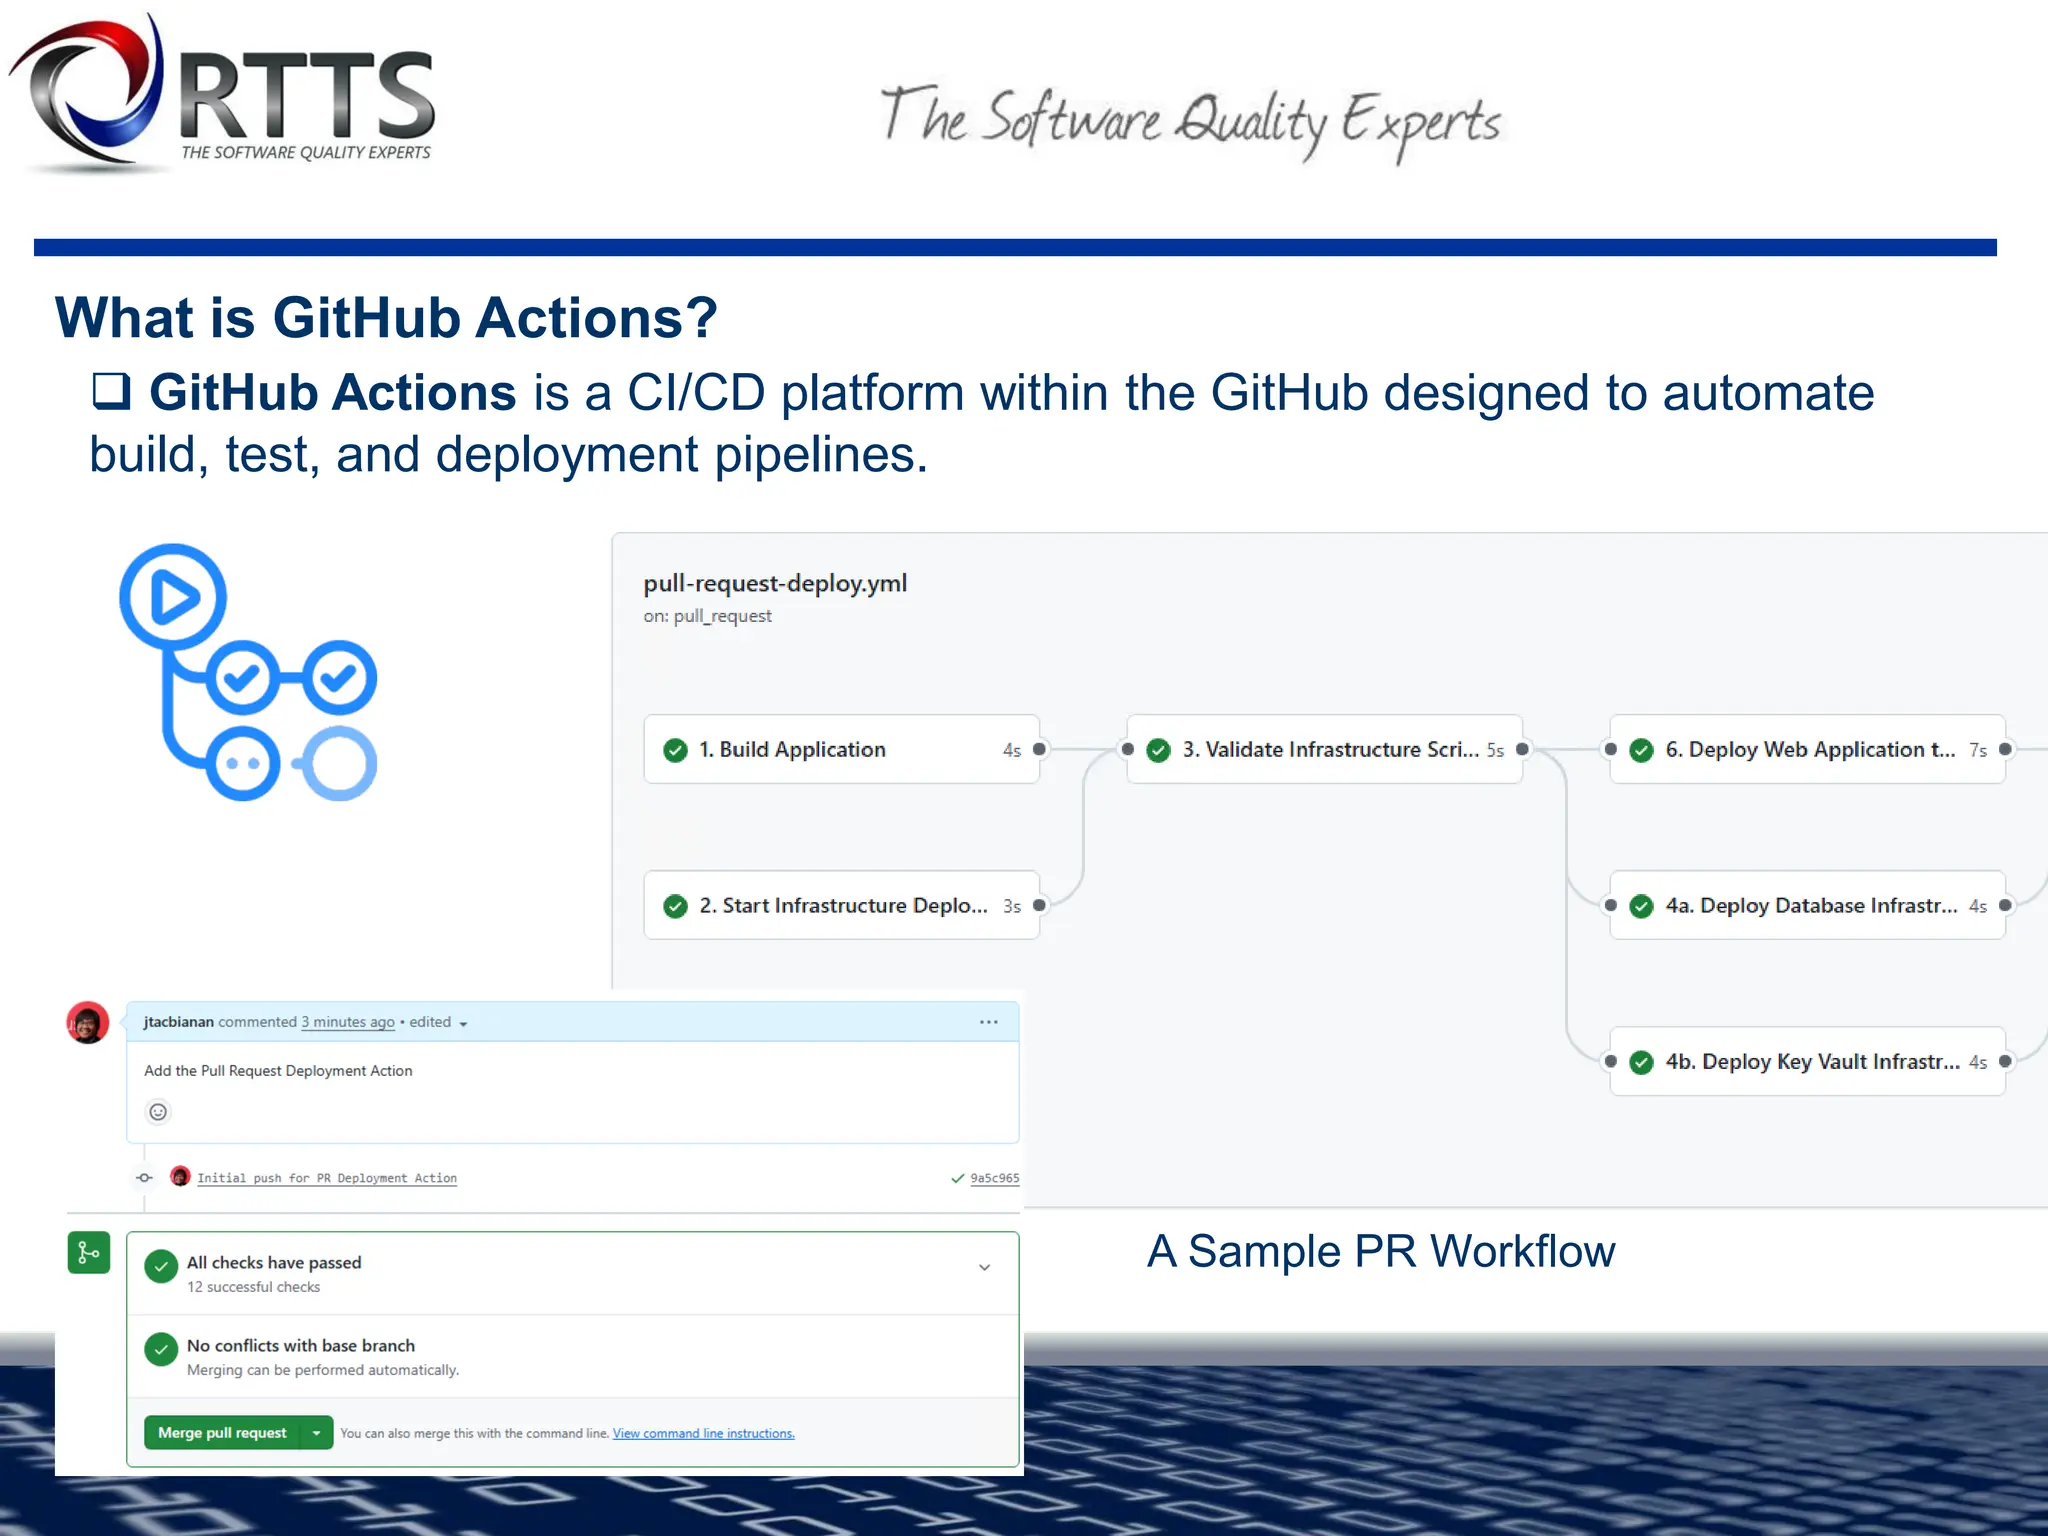Open the '1. Build Application' job
The width and height of the screenshot is (2048, 1536).
(842, 749)
